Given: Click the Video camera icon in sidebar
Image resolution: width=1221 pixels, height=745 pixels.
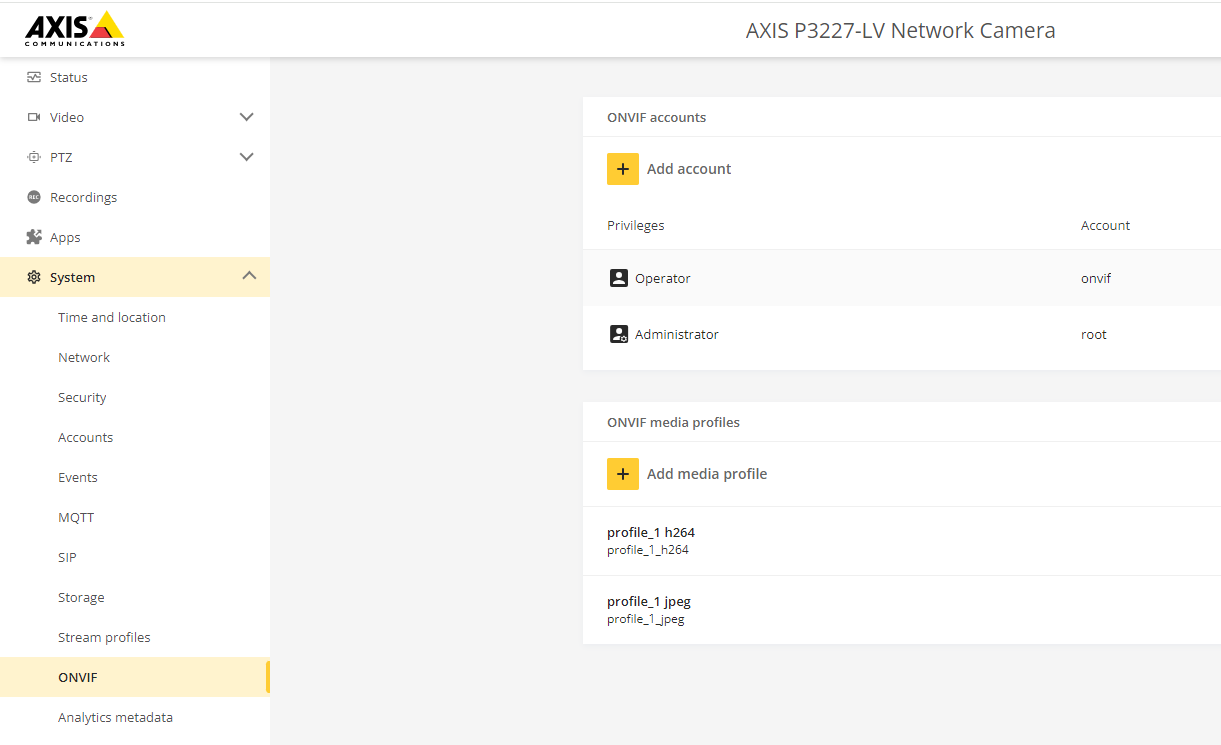Looking at the screenshot, I should (x=34, y=117).
